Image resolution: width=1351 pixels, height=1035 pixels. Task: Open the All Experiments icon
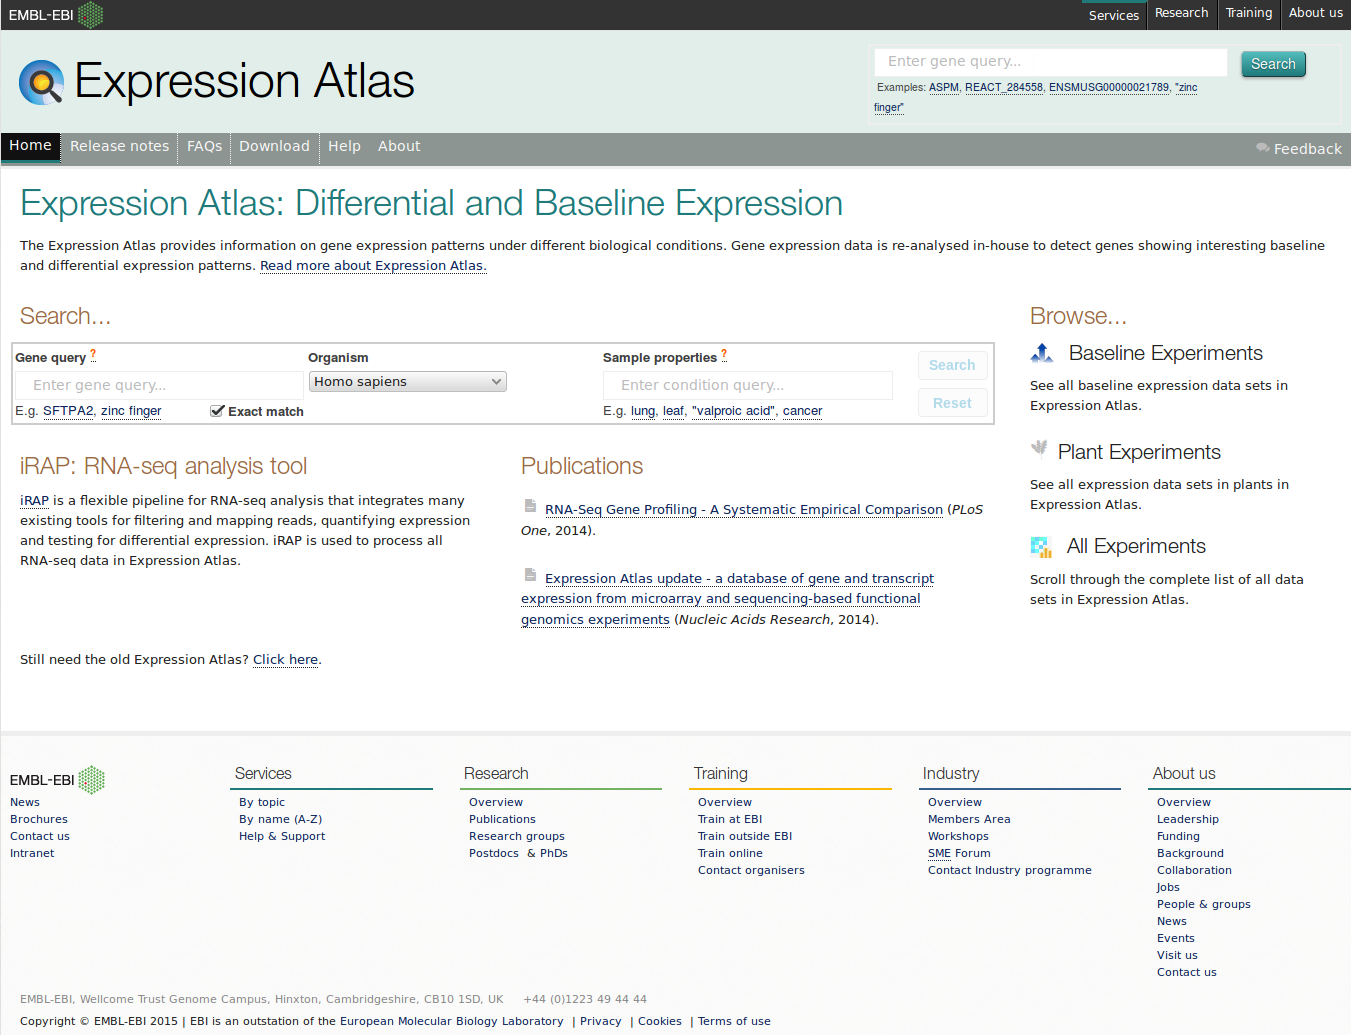[1041, 547]
